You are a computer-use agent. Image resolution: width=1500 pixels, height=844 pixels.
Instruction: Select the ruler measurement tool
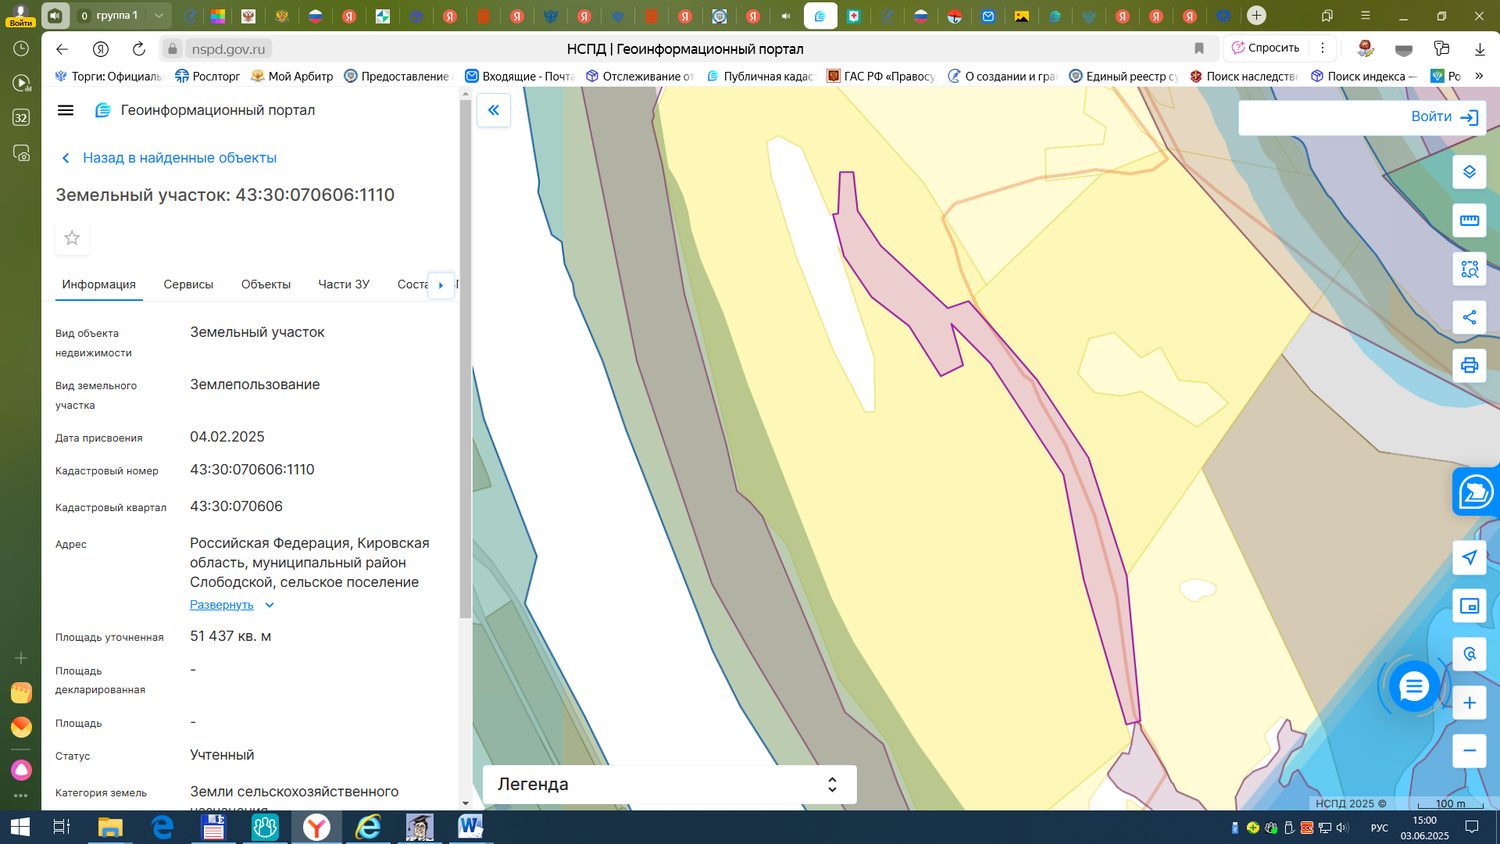click(x=1469, y=220)
